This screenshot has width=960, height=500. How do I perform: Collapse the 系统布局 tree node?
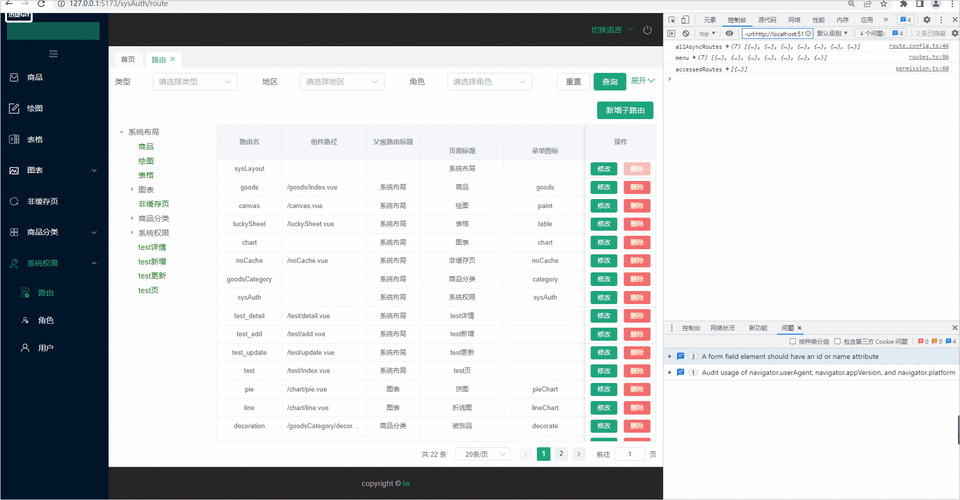[121, 132]
